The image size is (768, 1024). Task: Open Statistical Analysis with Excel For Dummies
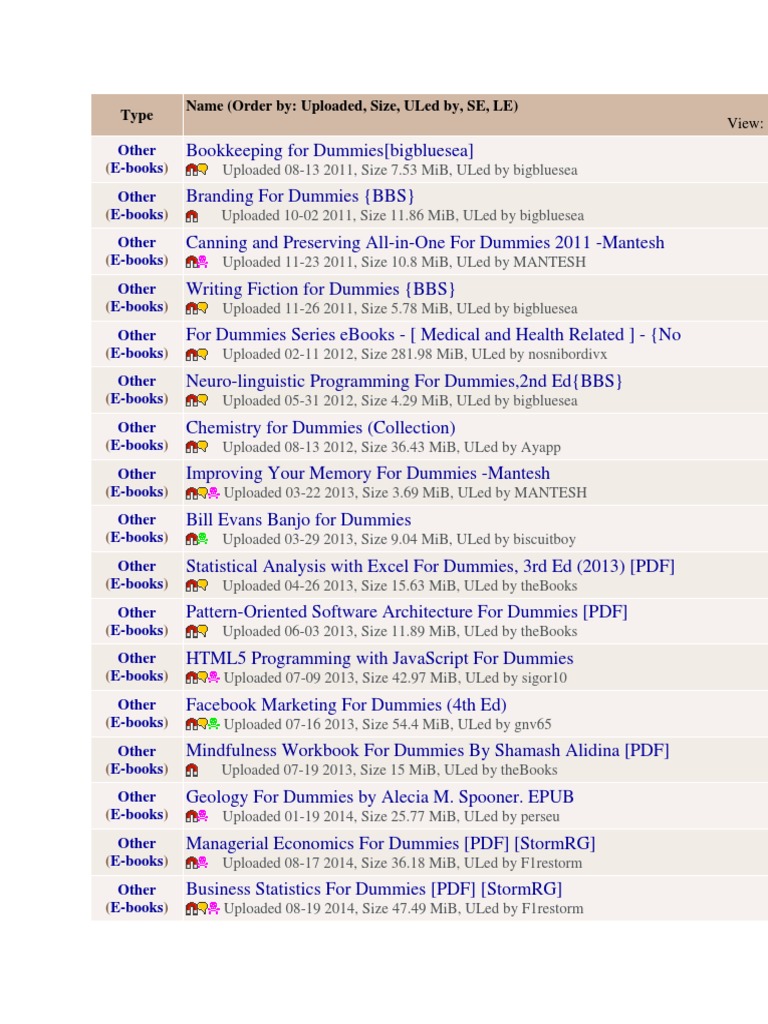coord(430,566)
